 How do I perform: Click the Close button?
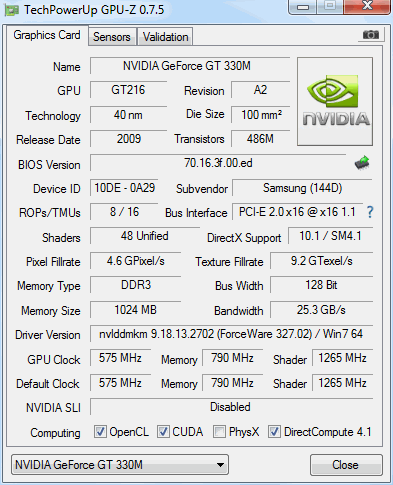pyautogui.click(x=346, y=465)
